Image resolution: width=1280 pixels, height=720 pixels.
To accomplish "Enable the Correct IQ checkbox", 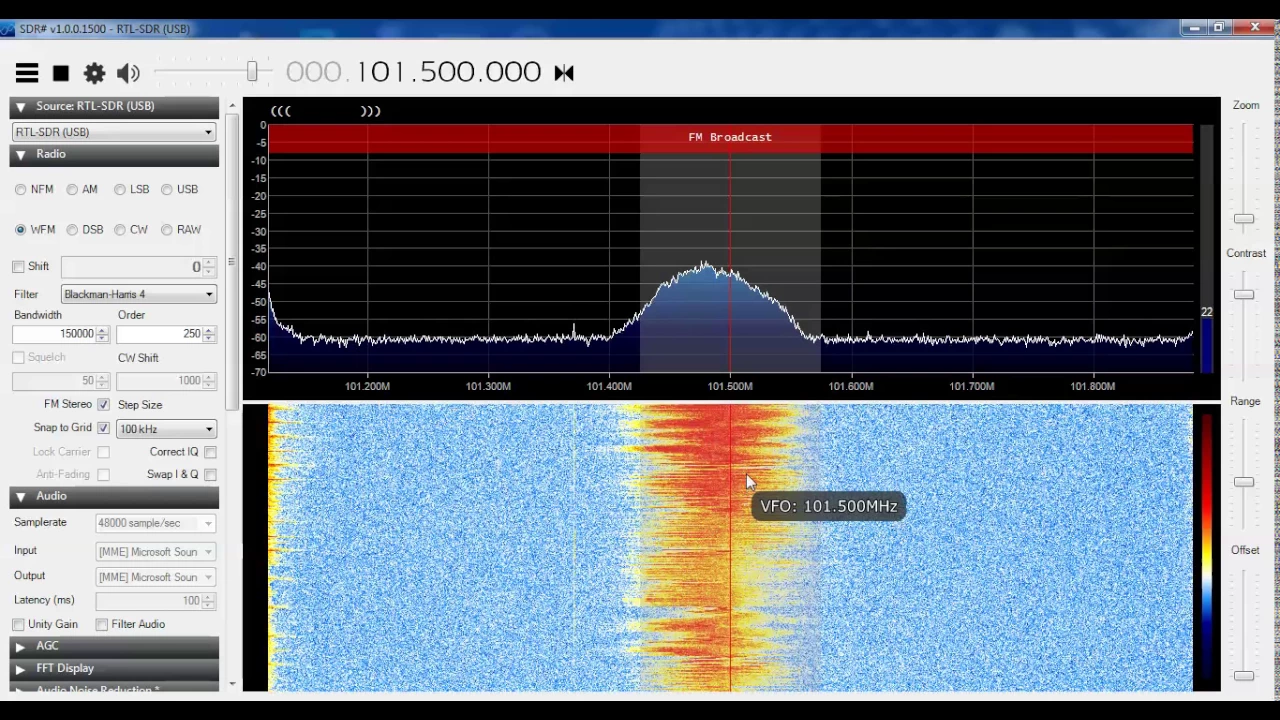I will pos(210,452).
